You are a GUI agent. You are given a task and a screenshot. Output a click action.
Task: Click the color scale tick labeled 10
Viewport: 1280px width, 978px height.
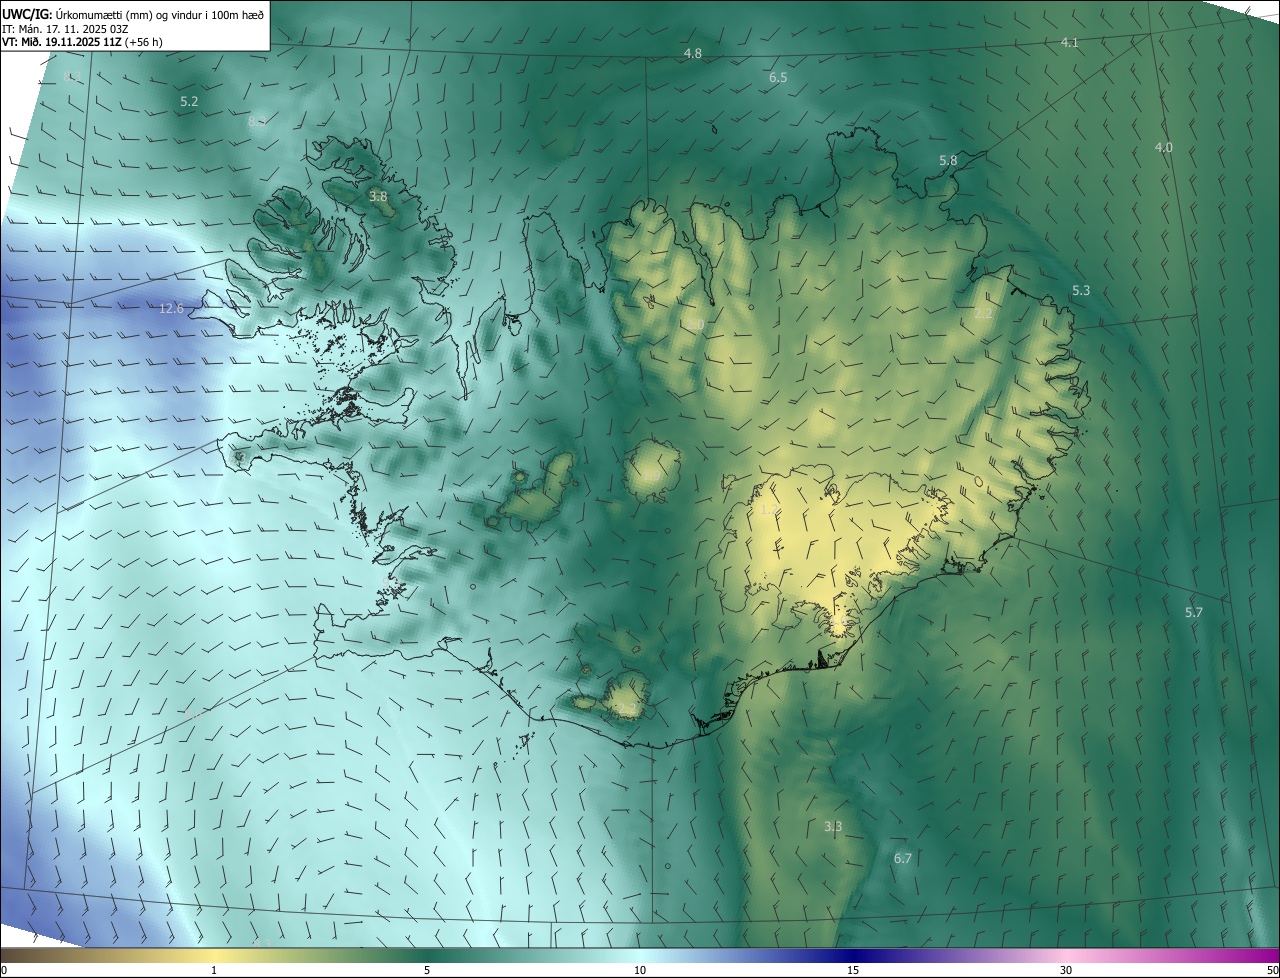[640, 970]
